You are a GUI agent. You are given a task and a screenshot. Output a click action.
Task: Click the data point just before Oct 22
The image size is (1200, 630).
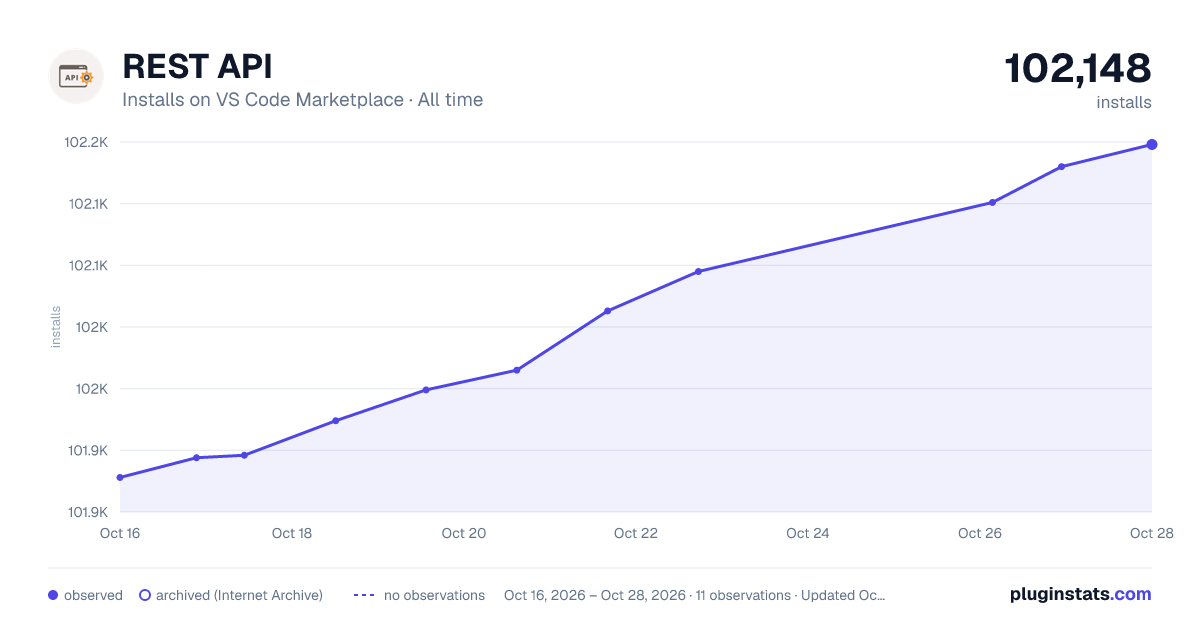coord(607,311)
